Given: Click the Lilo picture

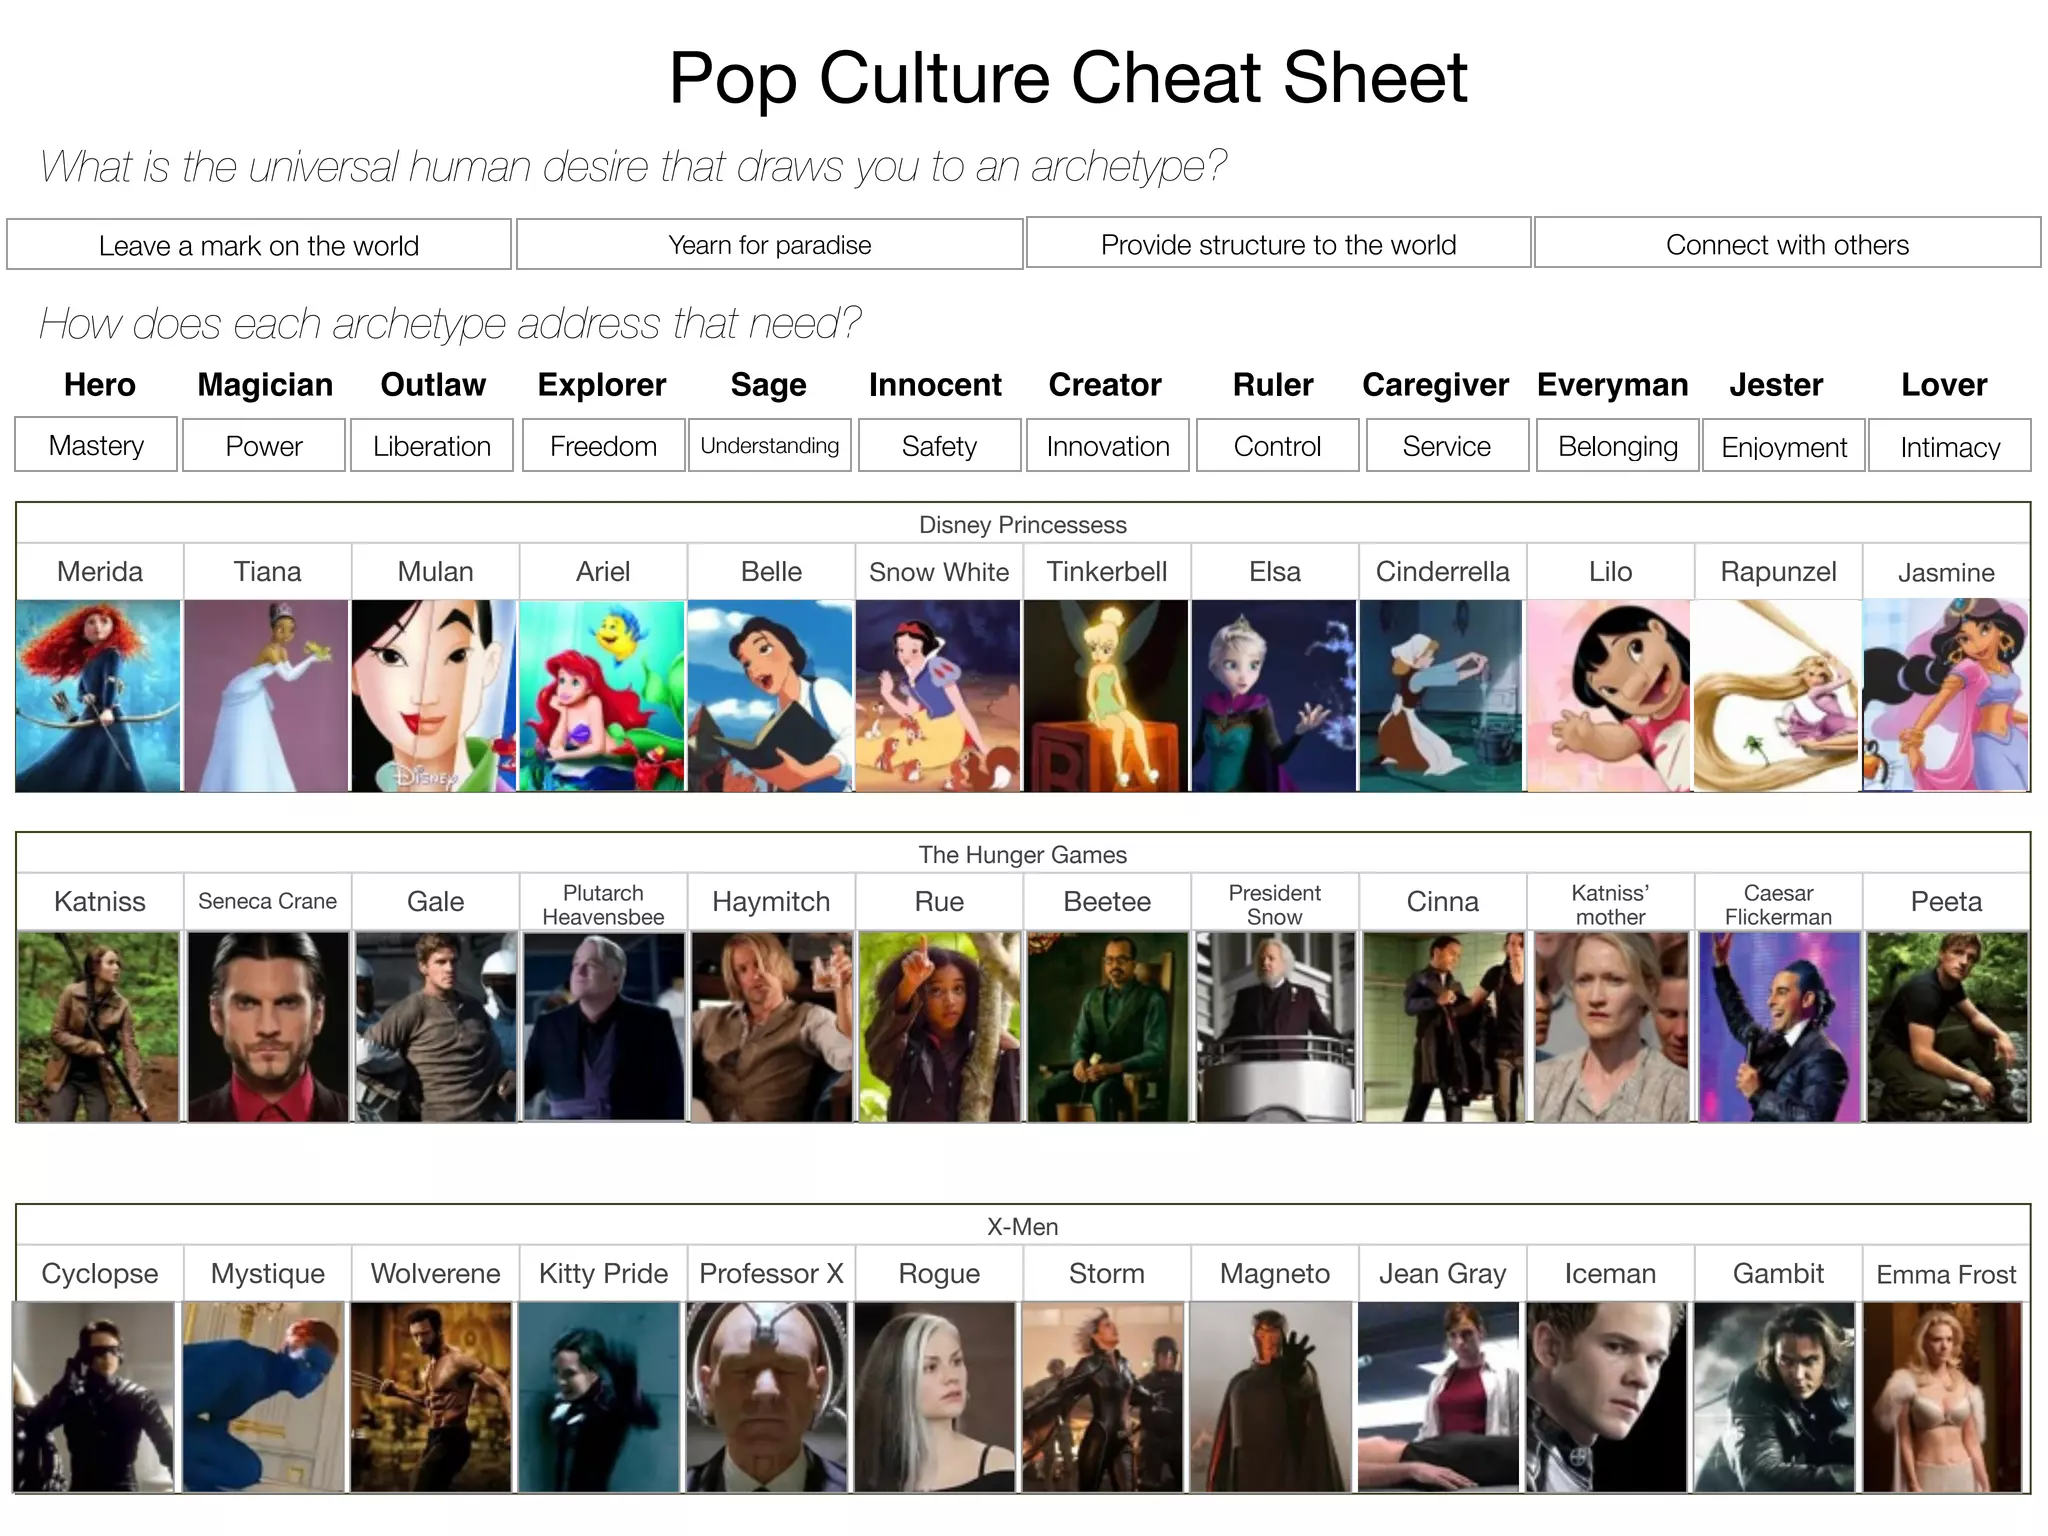Looking at the screenshot, I should (1609, 696).
